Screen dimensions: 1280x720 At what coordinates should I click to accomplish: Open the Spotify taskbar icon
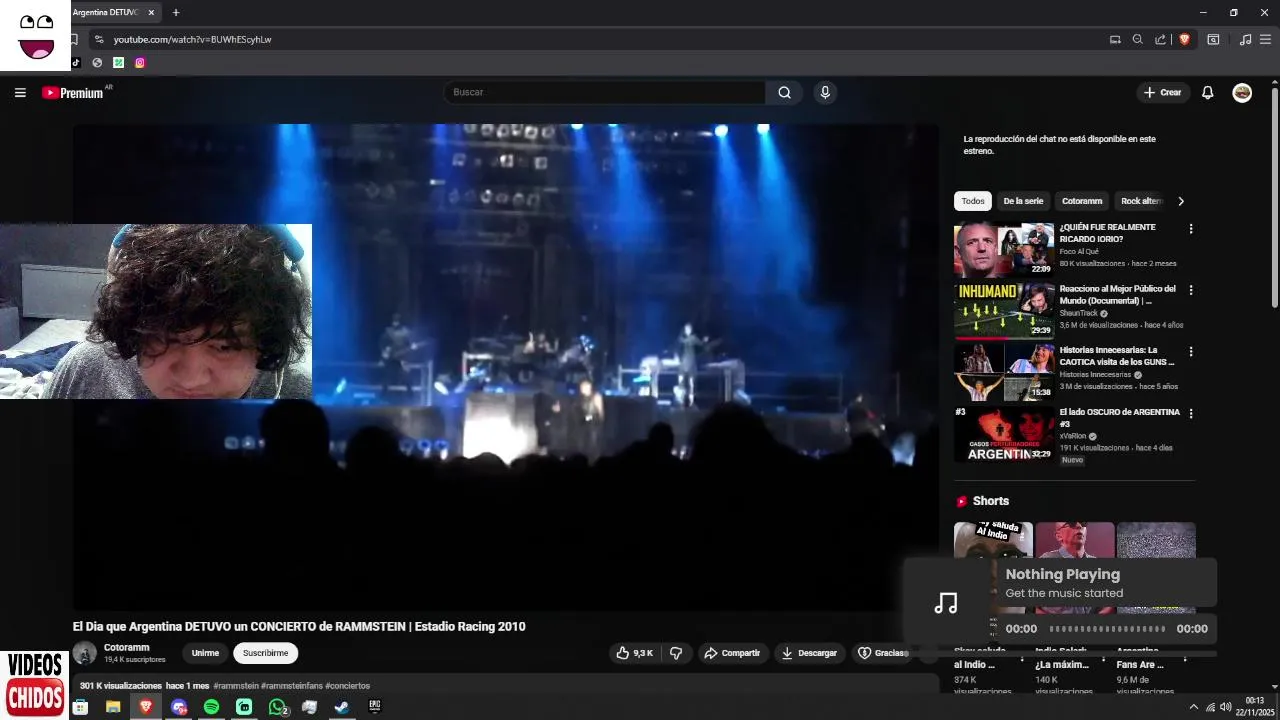[211, 706]
